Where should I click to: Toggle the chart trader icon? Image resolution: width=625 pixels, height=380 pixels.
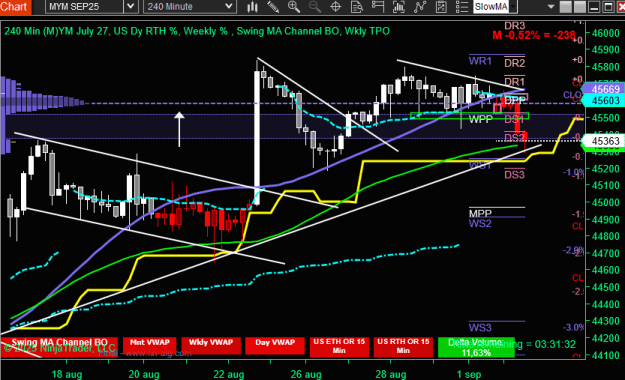377,6
